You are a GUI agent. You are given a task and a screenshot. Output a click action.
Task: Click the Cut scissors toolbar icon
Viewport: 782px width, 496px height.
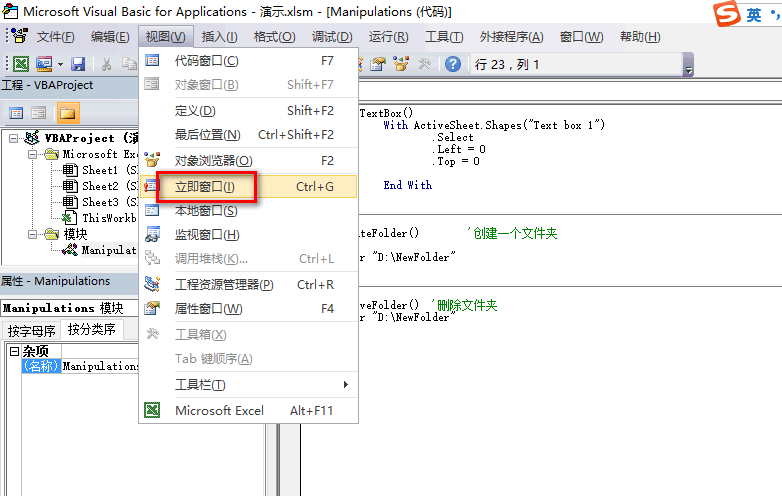tap(106, 64)
